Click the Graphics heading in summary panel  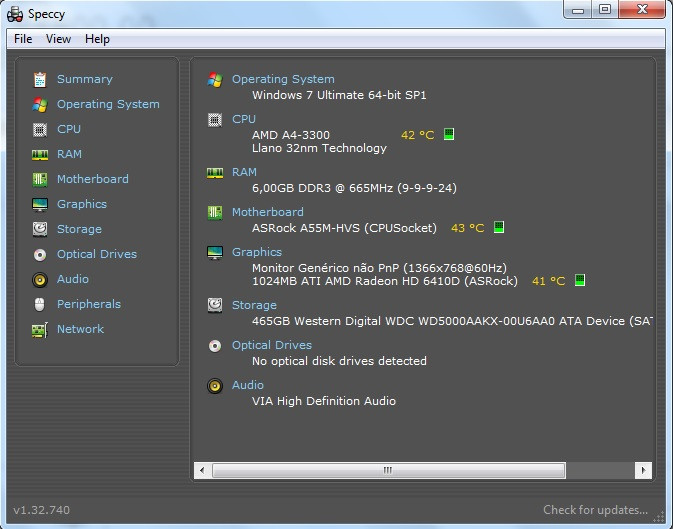point(257,252)
